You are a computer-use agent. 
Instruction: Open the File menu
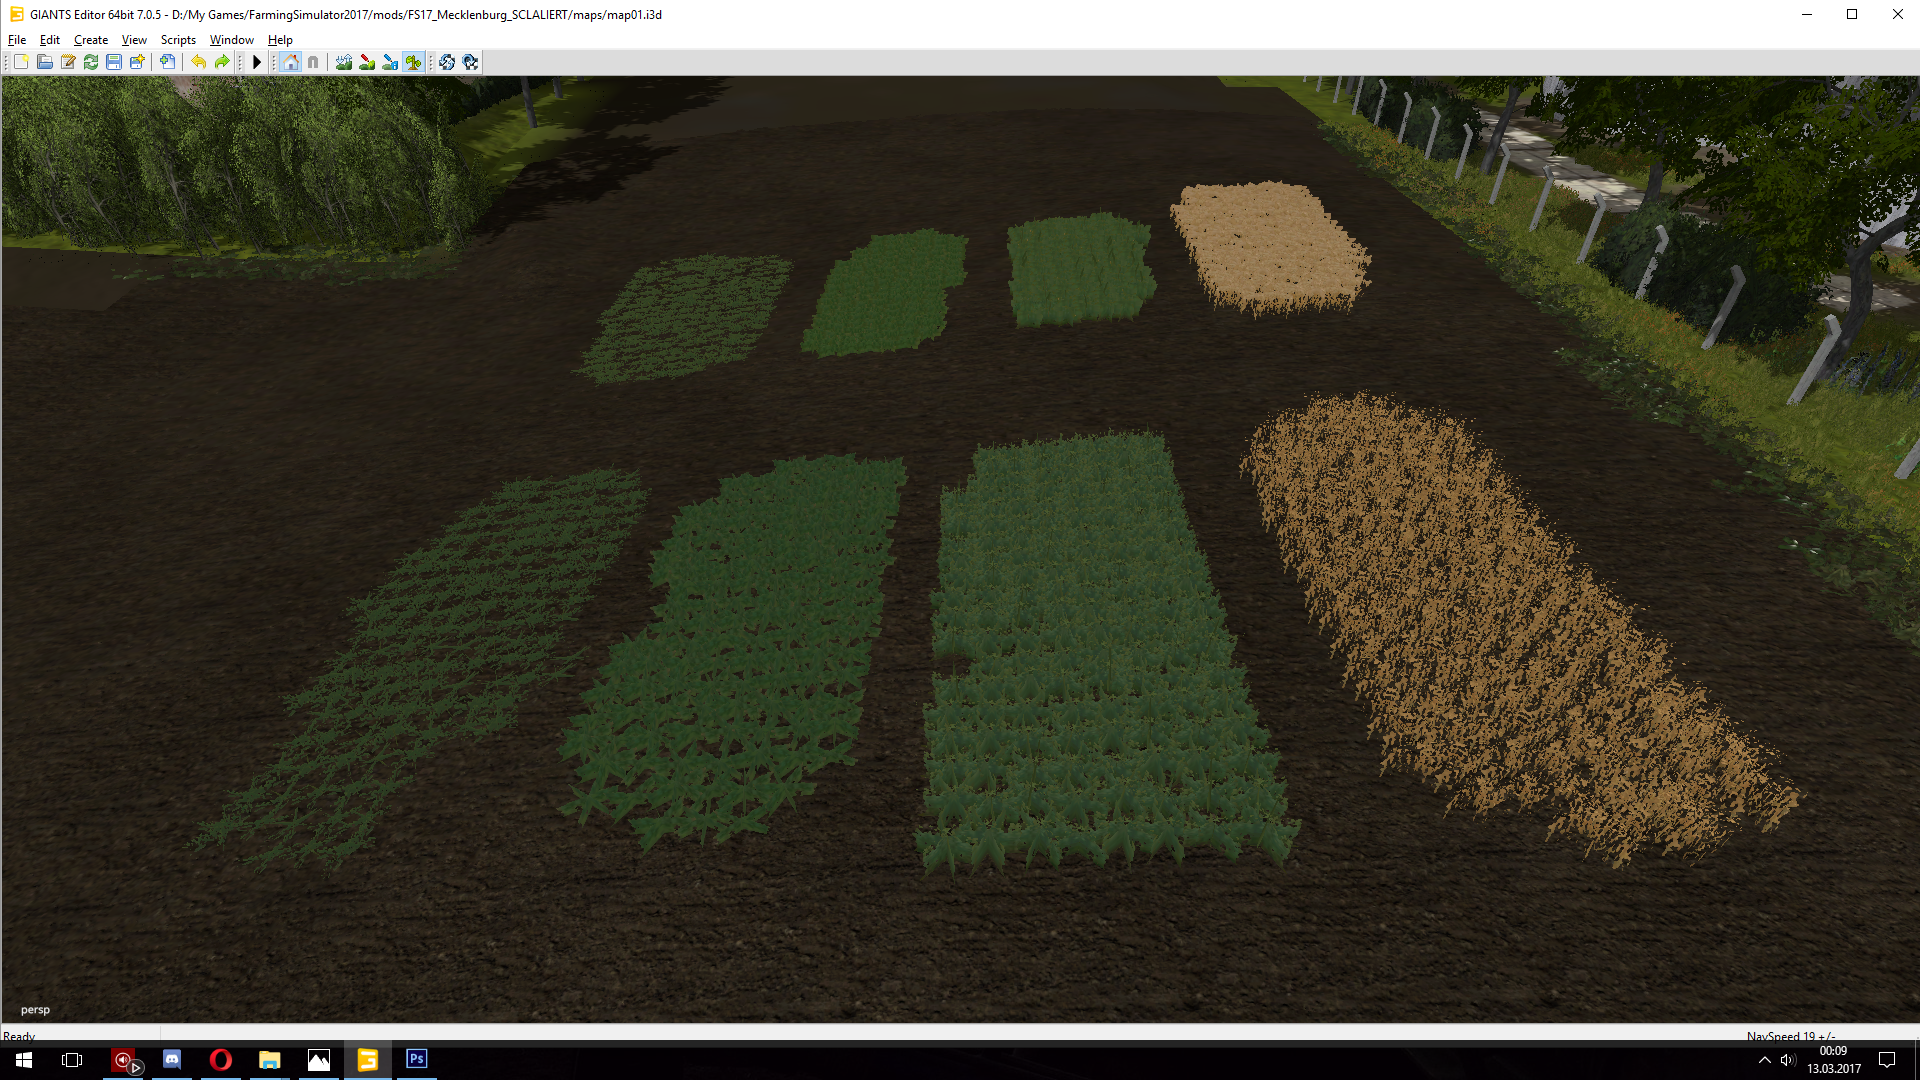click(x=17, y=40)
